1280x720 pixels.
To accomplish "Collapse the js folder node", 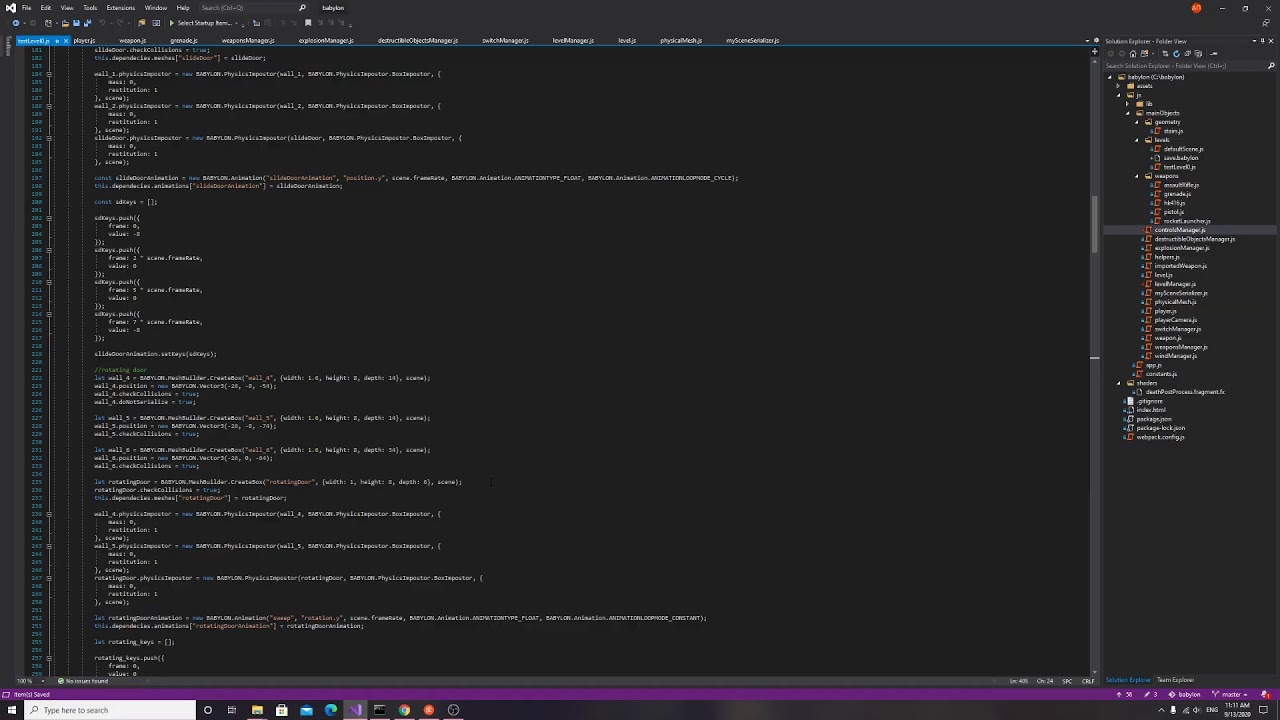I will [x=1119, y=95].
